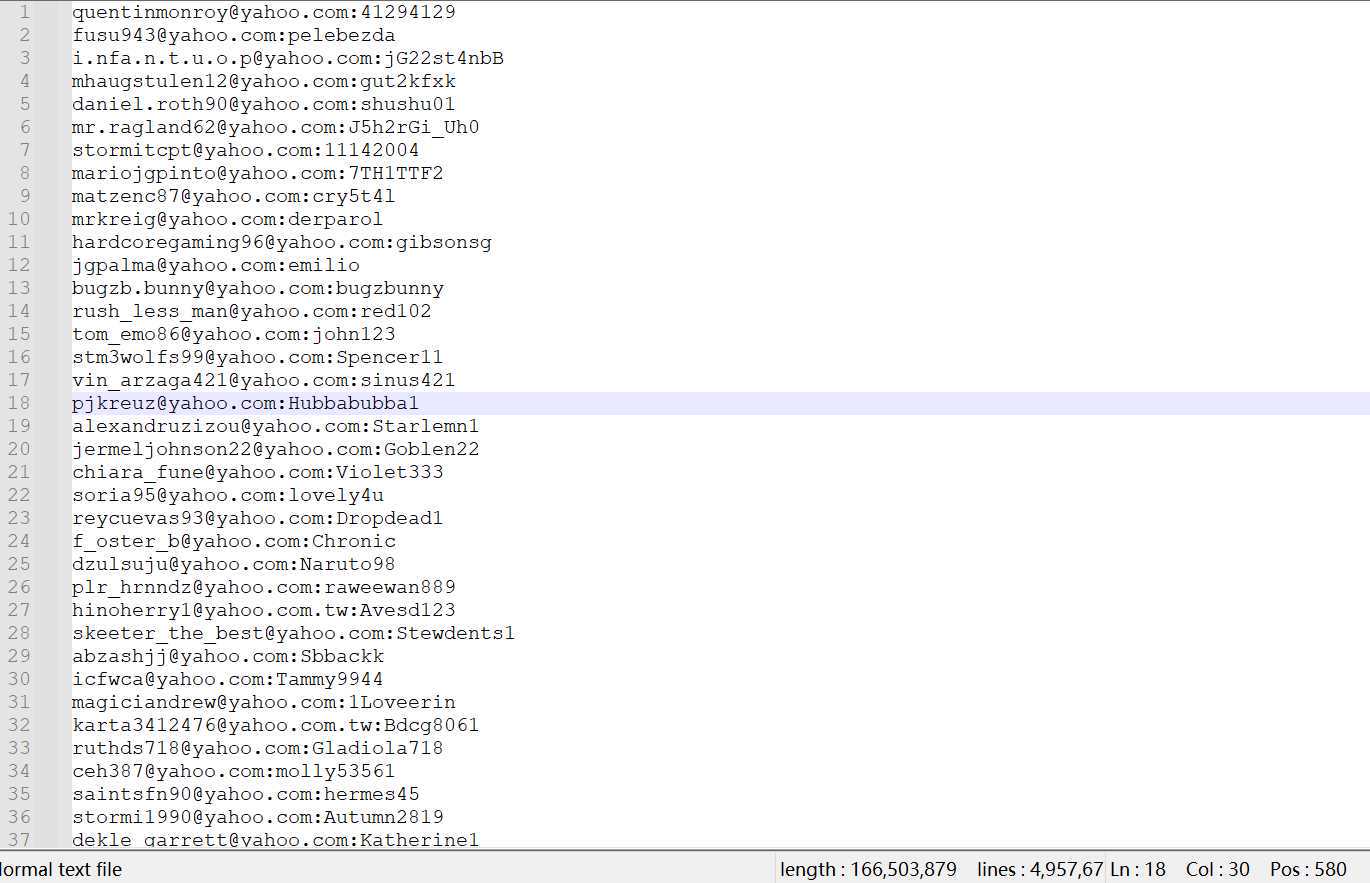Place the cursor in the text of line 10
Viewport: 1370px width, 883px height.
(228, 219)
